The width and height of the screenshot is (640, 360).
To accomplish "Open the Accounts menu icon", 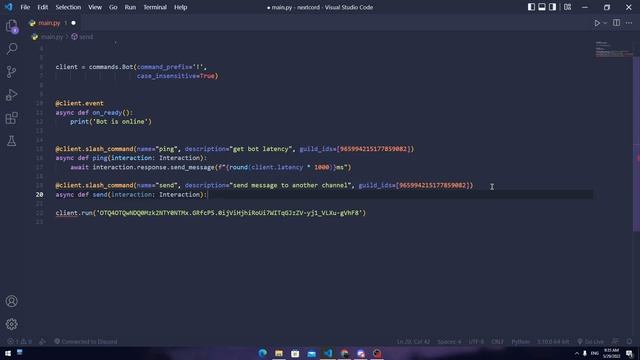I will pyautogui.click(x=12, y=301).
